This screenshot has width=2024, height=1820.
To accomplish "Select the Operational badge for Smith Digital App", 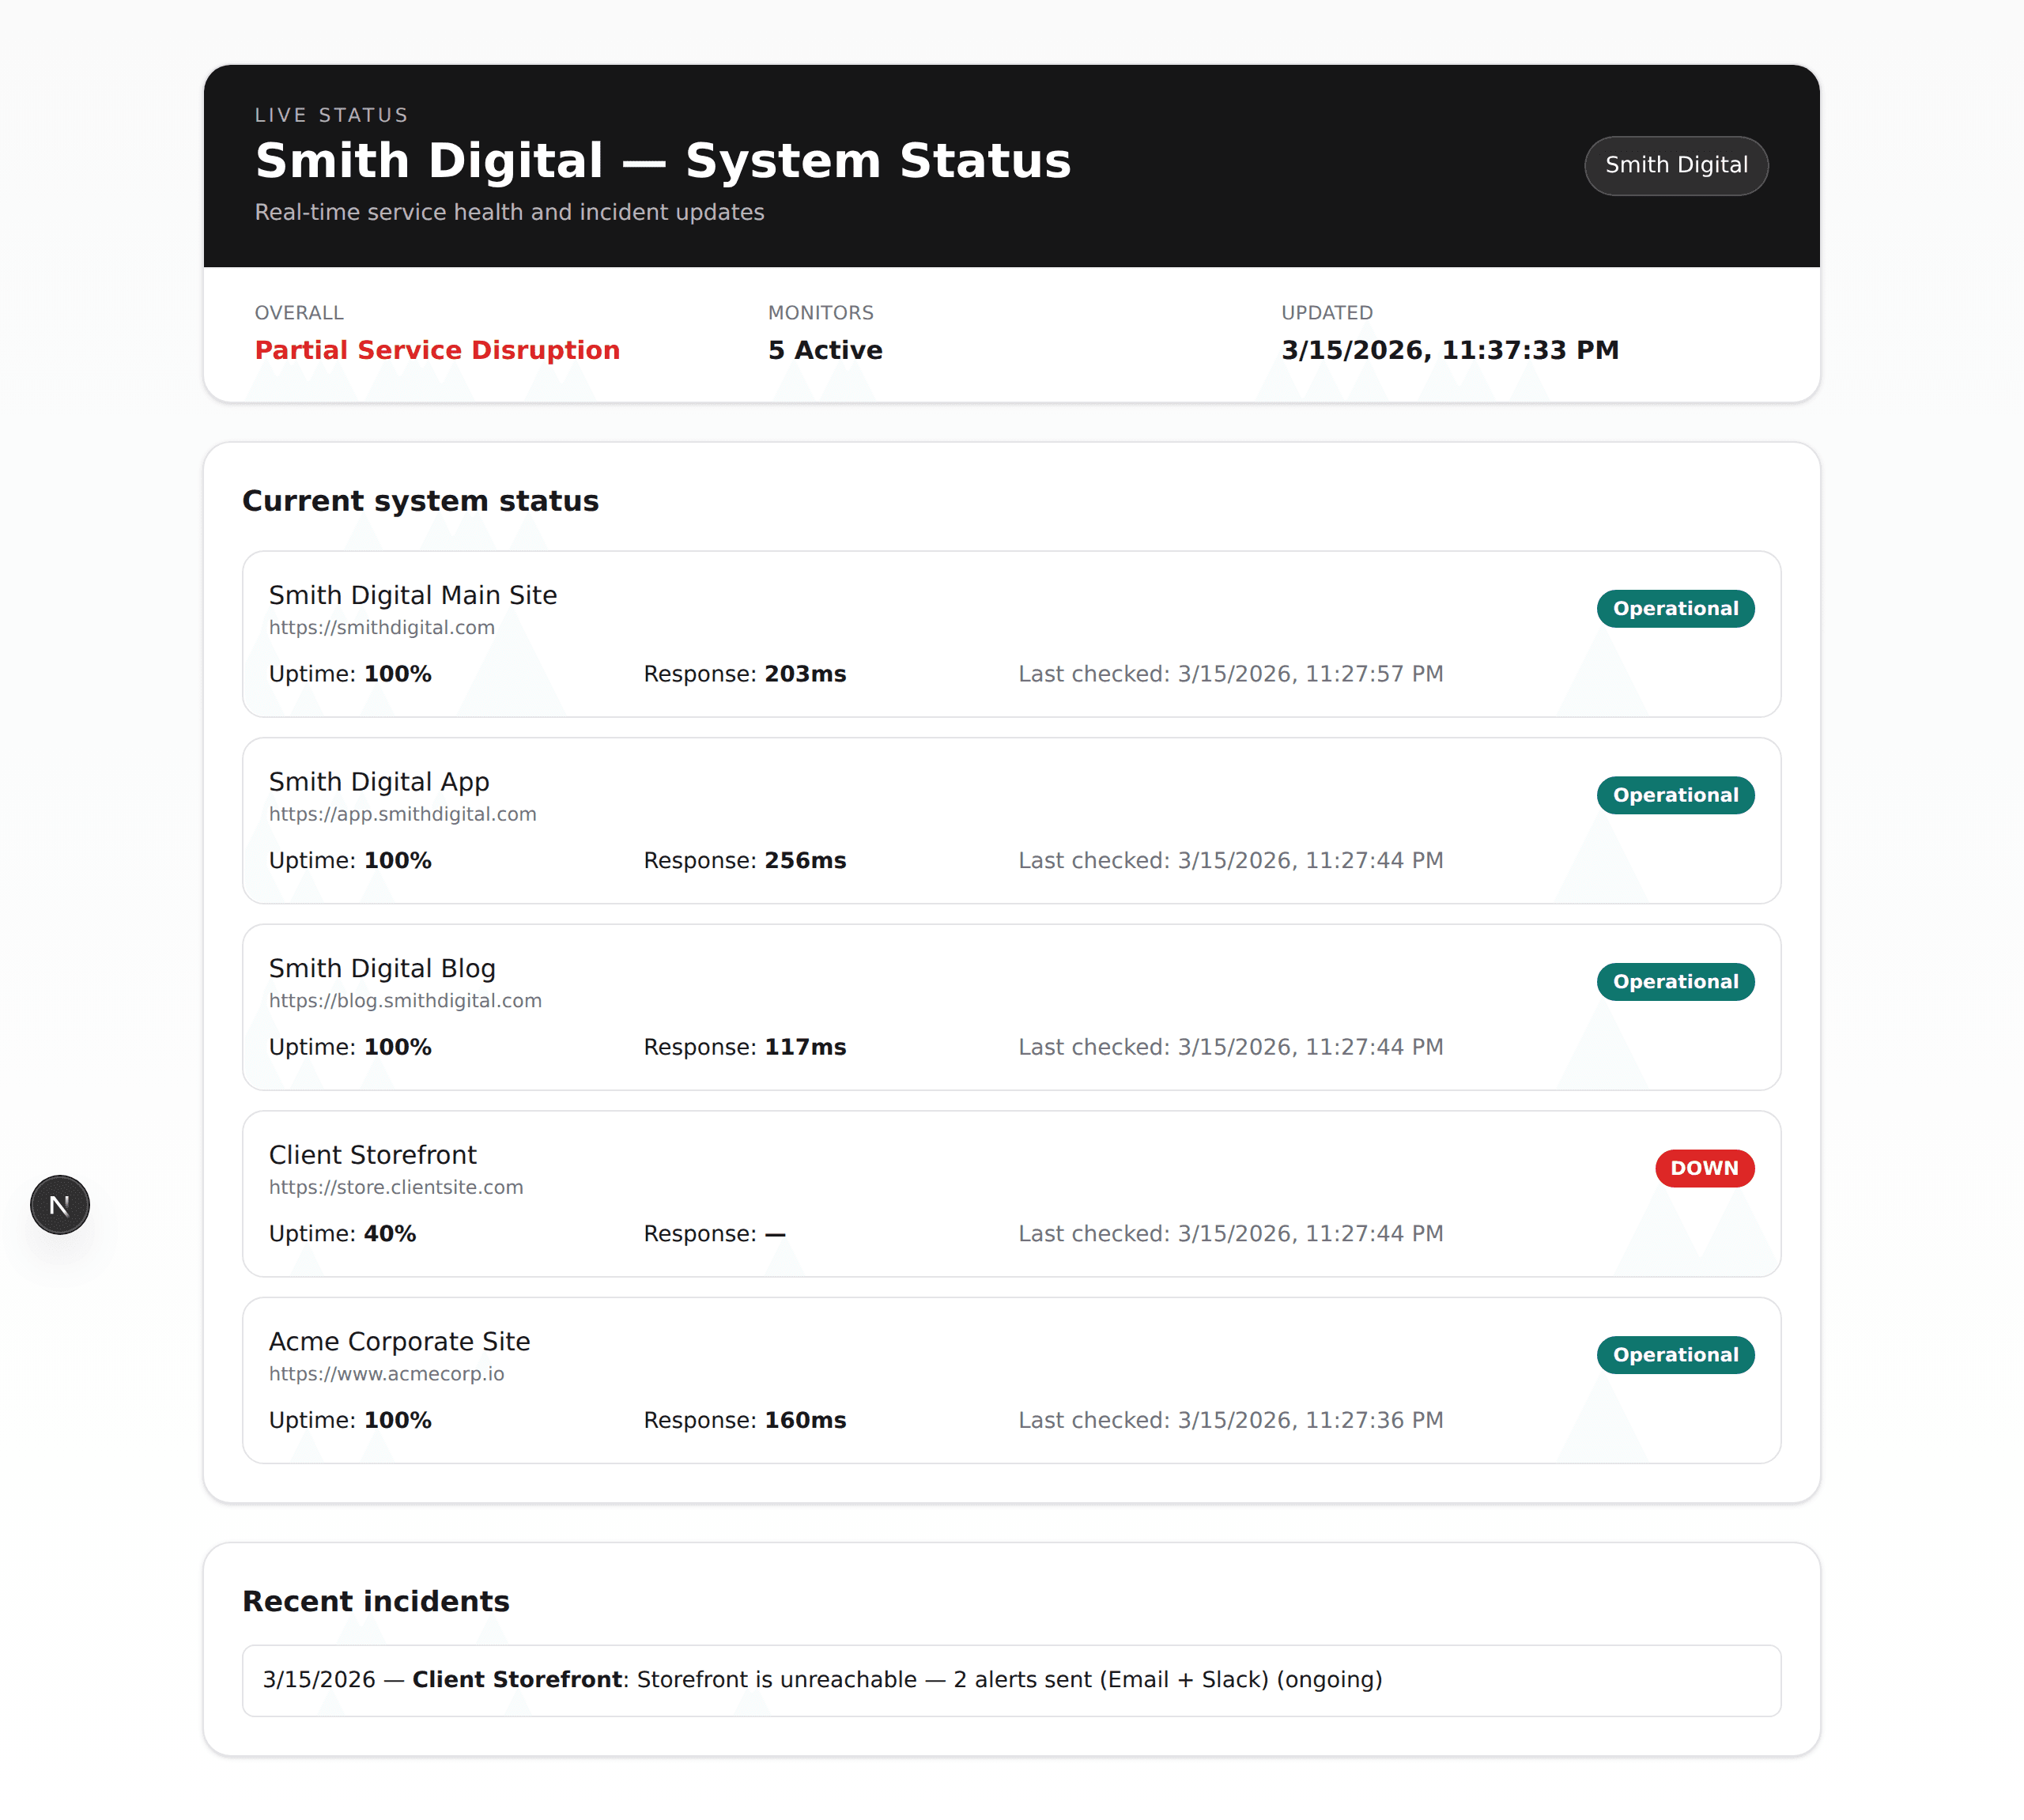I will (1675, 795).
